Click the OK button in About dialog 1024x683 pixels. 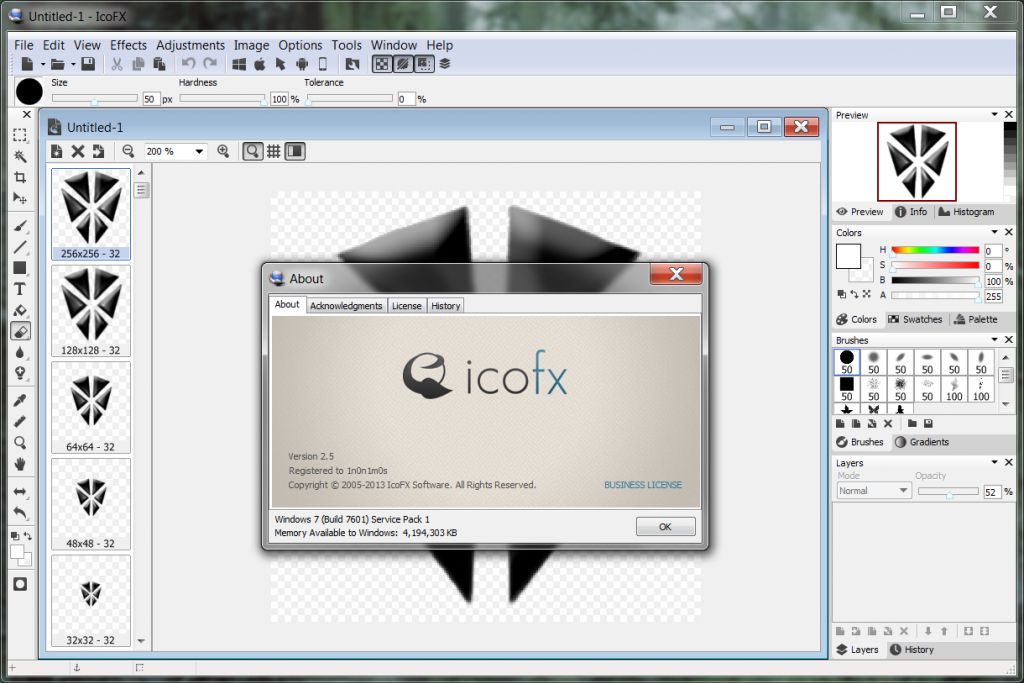coord(665,526)
